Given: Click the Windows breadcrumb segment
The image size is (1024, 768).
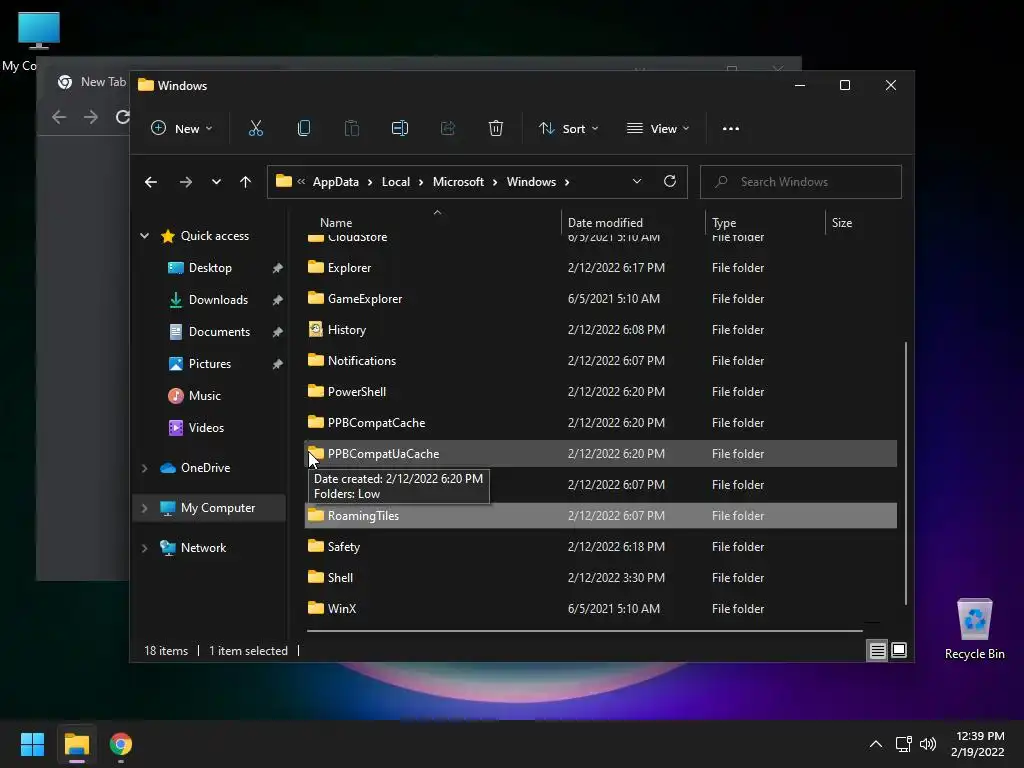Looking at the screenshot, I should pyautogui.click(x=532, y=182).
